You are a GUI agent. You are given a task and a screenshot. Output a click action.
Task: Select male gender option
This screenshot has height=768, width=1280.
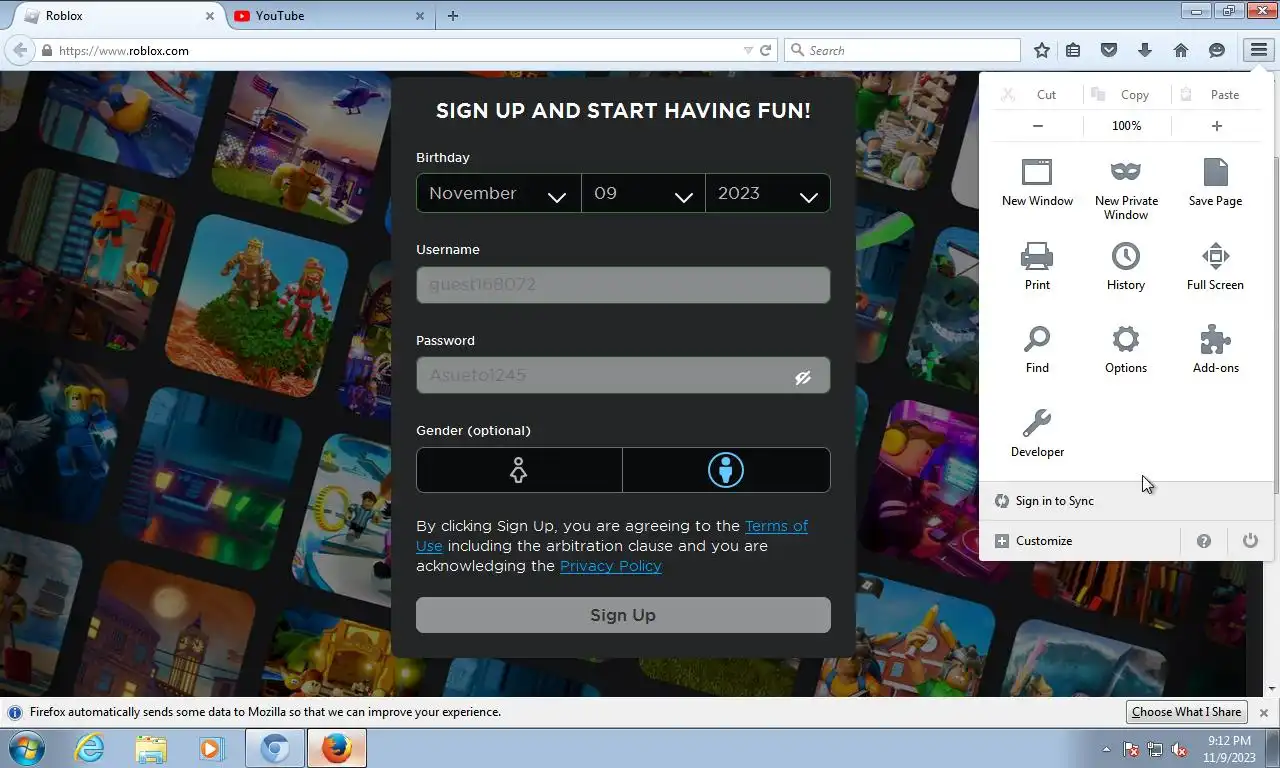point(726,470)
